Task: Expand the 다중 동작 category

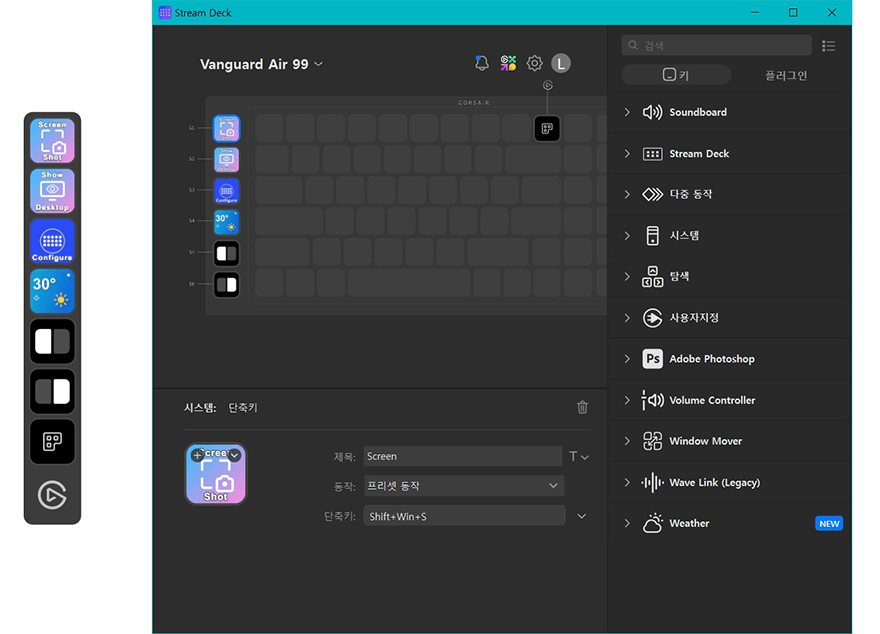Action: coord(627,194)
